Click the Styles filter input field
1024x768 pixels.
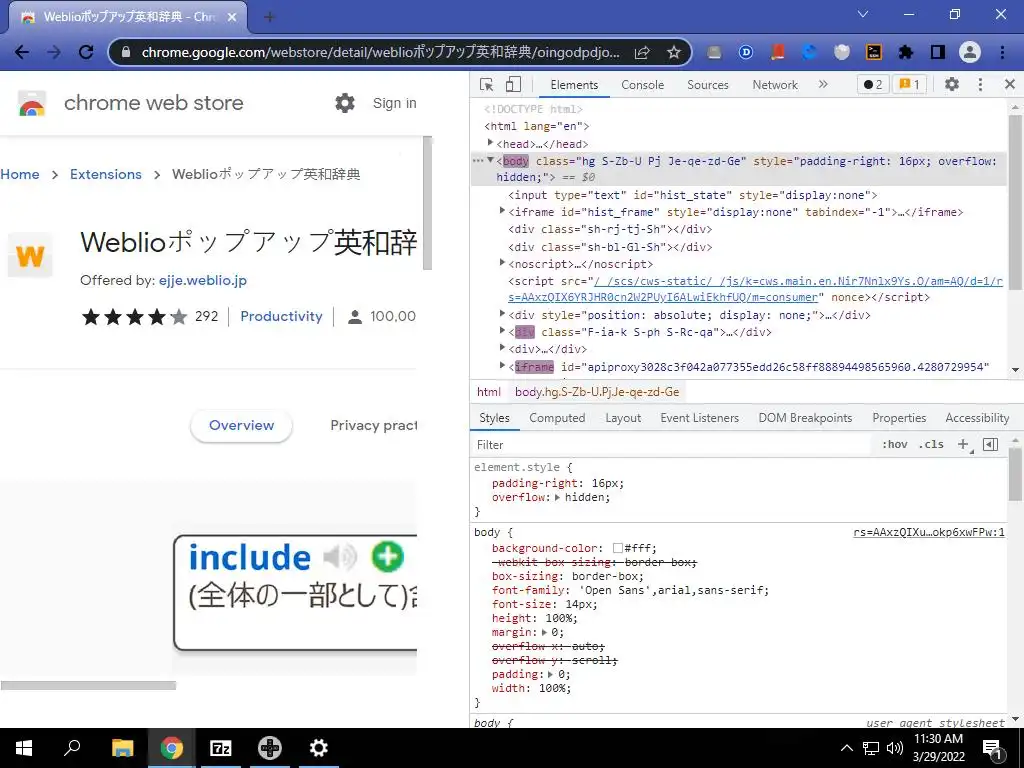[673, 445]
